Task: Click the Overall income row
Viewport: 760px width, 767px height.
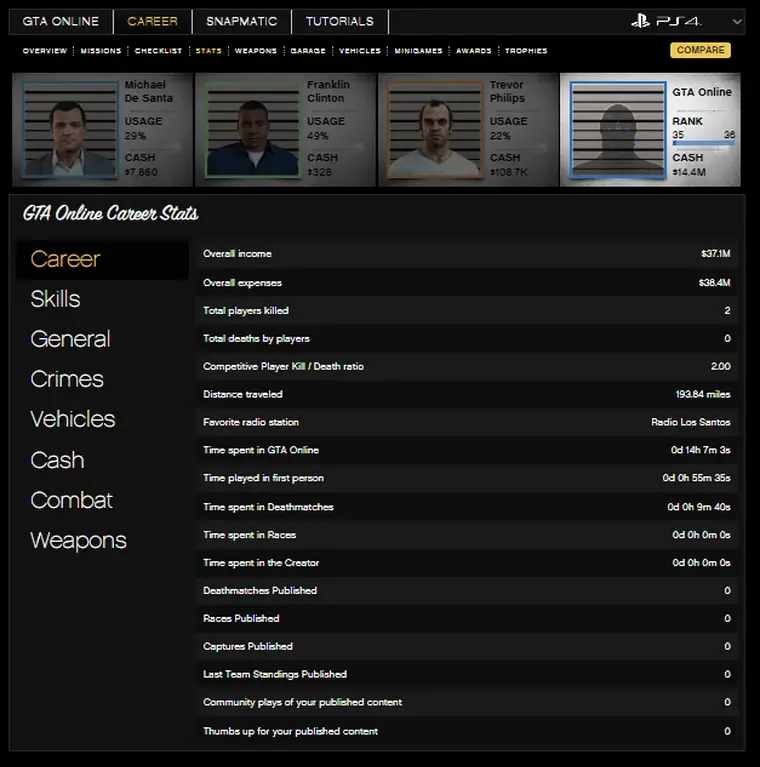Action: (x=467, y=254)
